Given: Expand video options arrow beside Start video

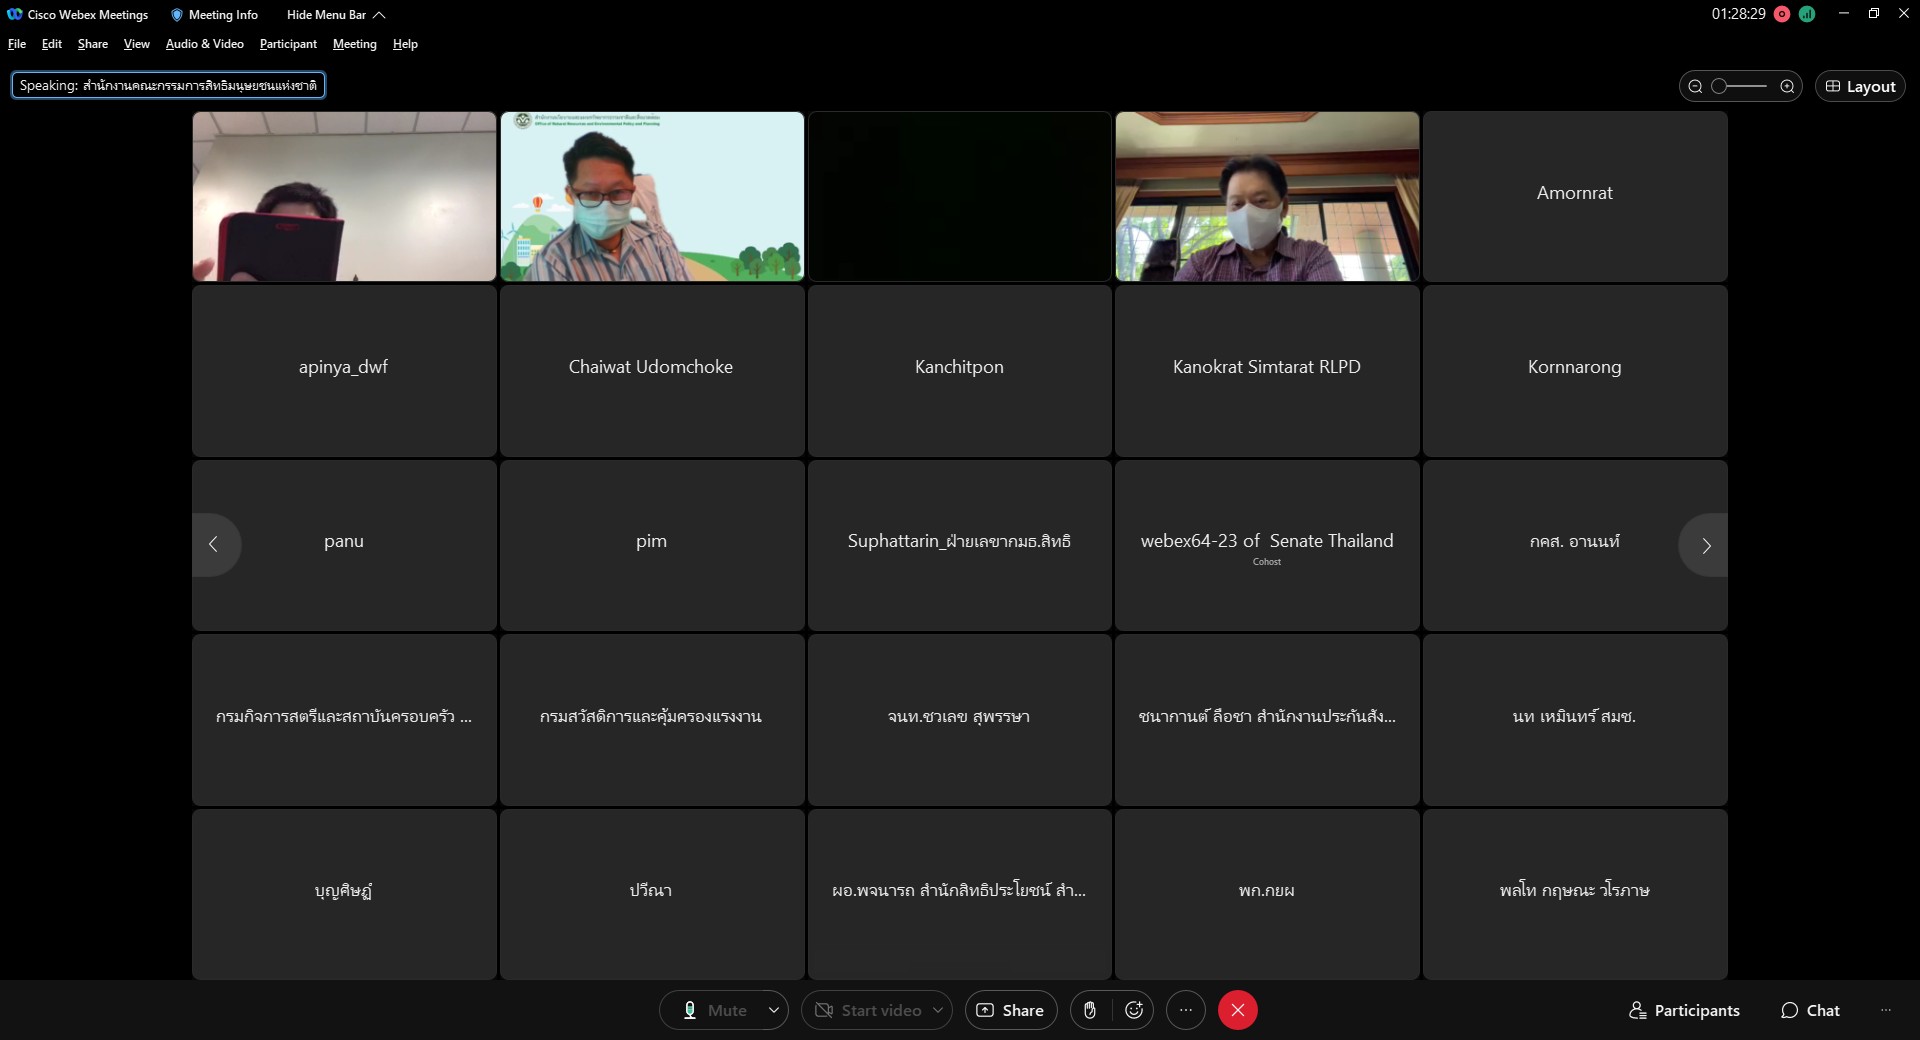Looking at the screenshot, I should coord(938,1010).
